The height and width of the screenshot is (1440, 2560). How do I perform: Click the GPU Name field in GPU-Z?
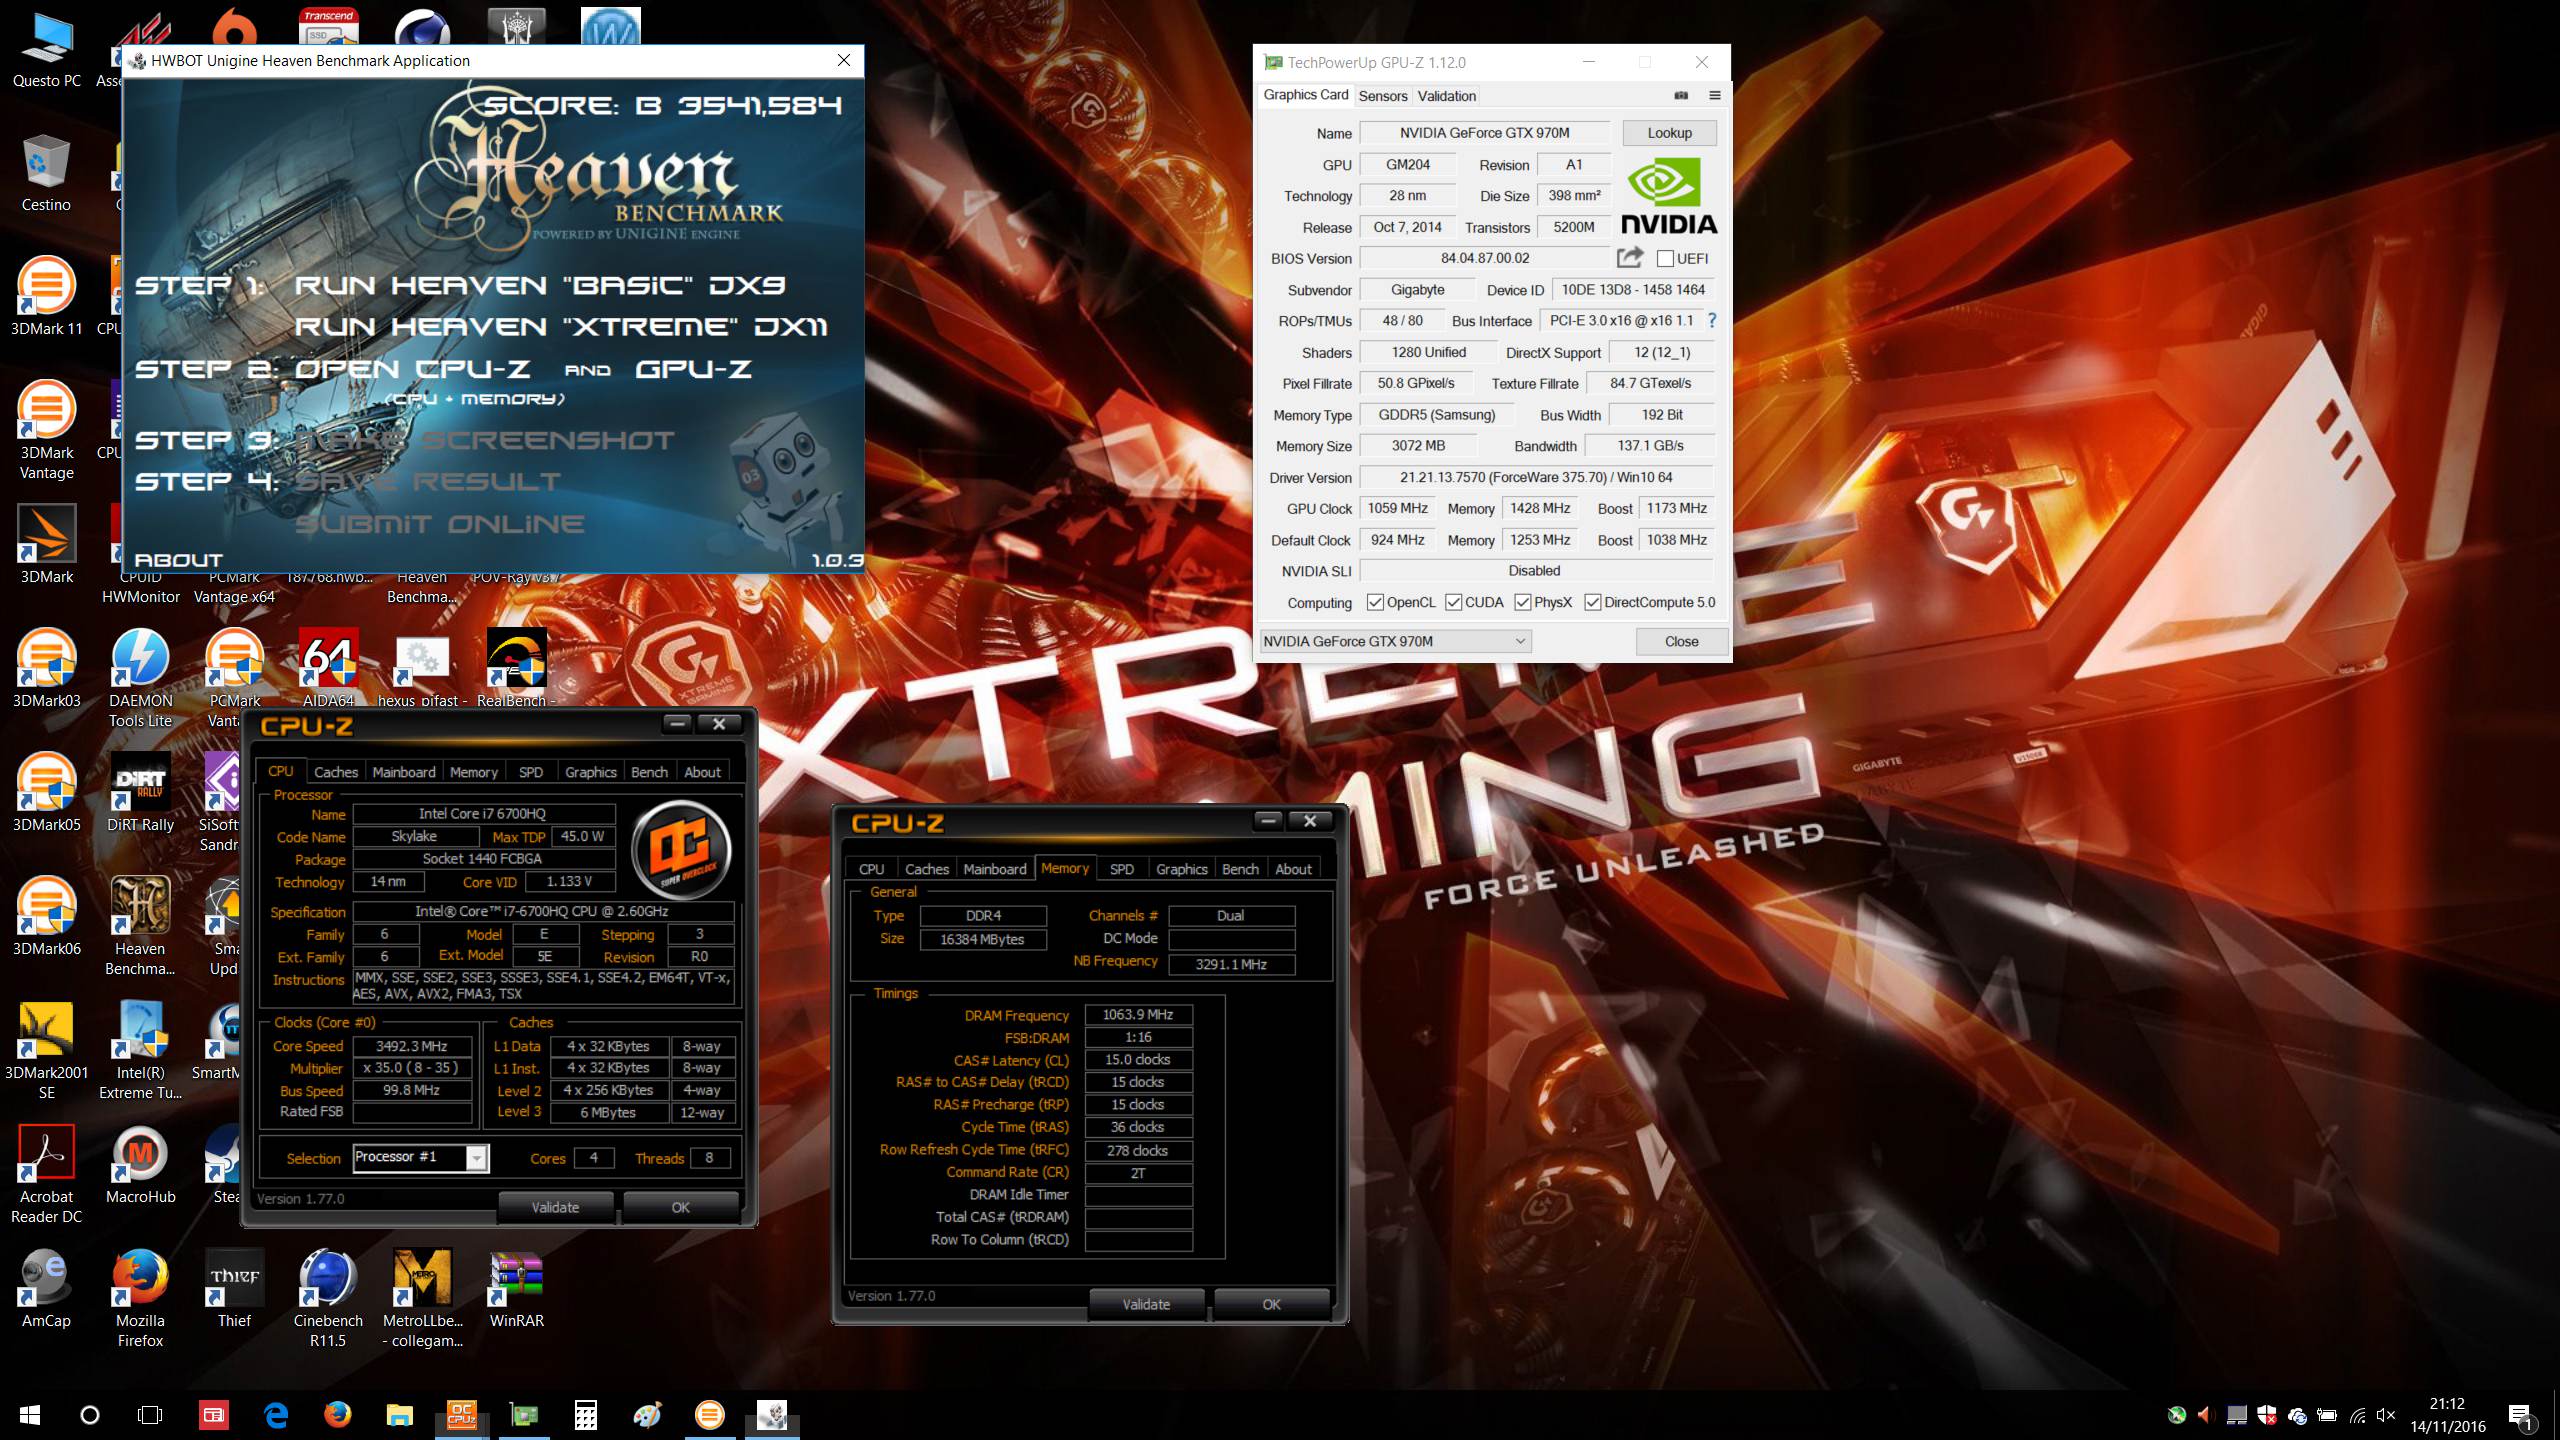point(1484,133)
